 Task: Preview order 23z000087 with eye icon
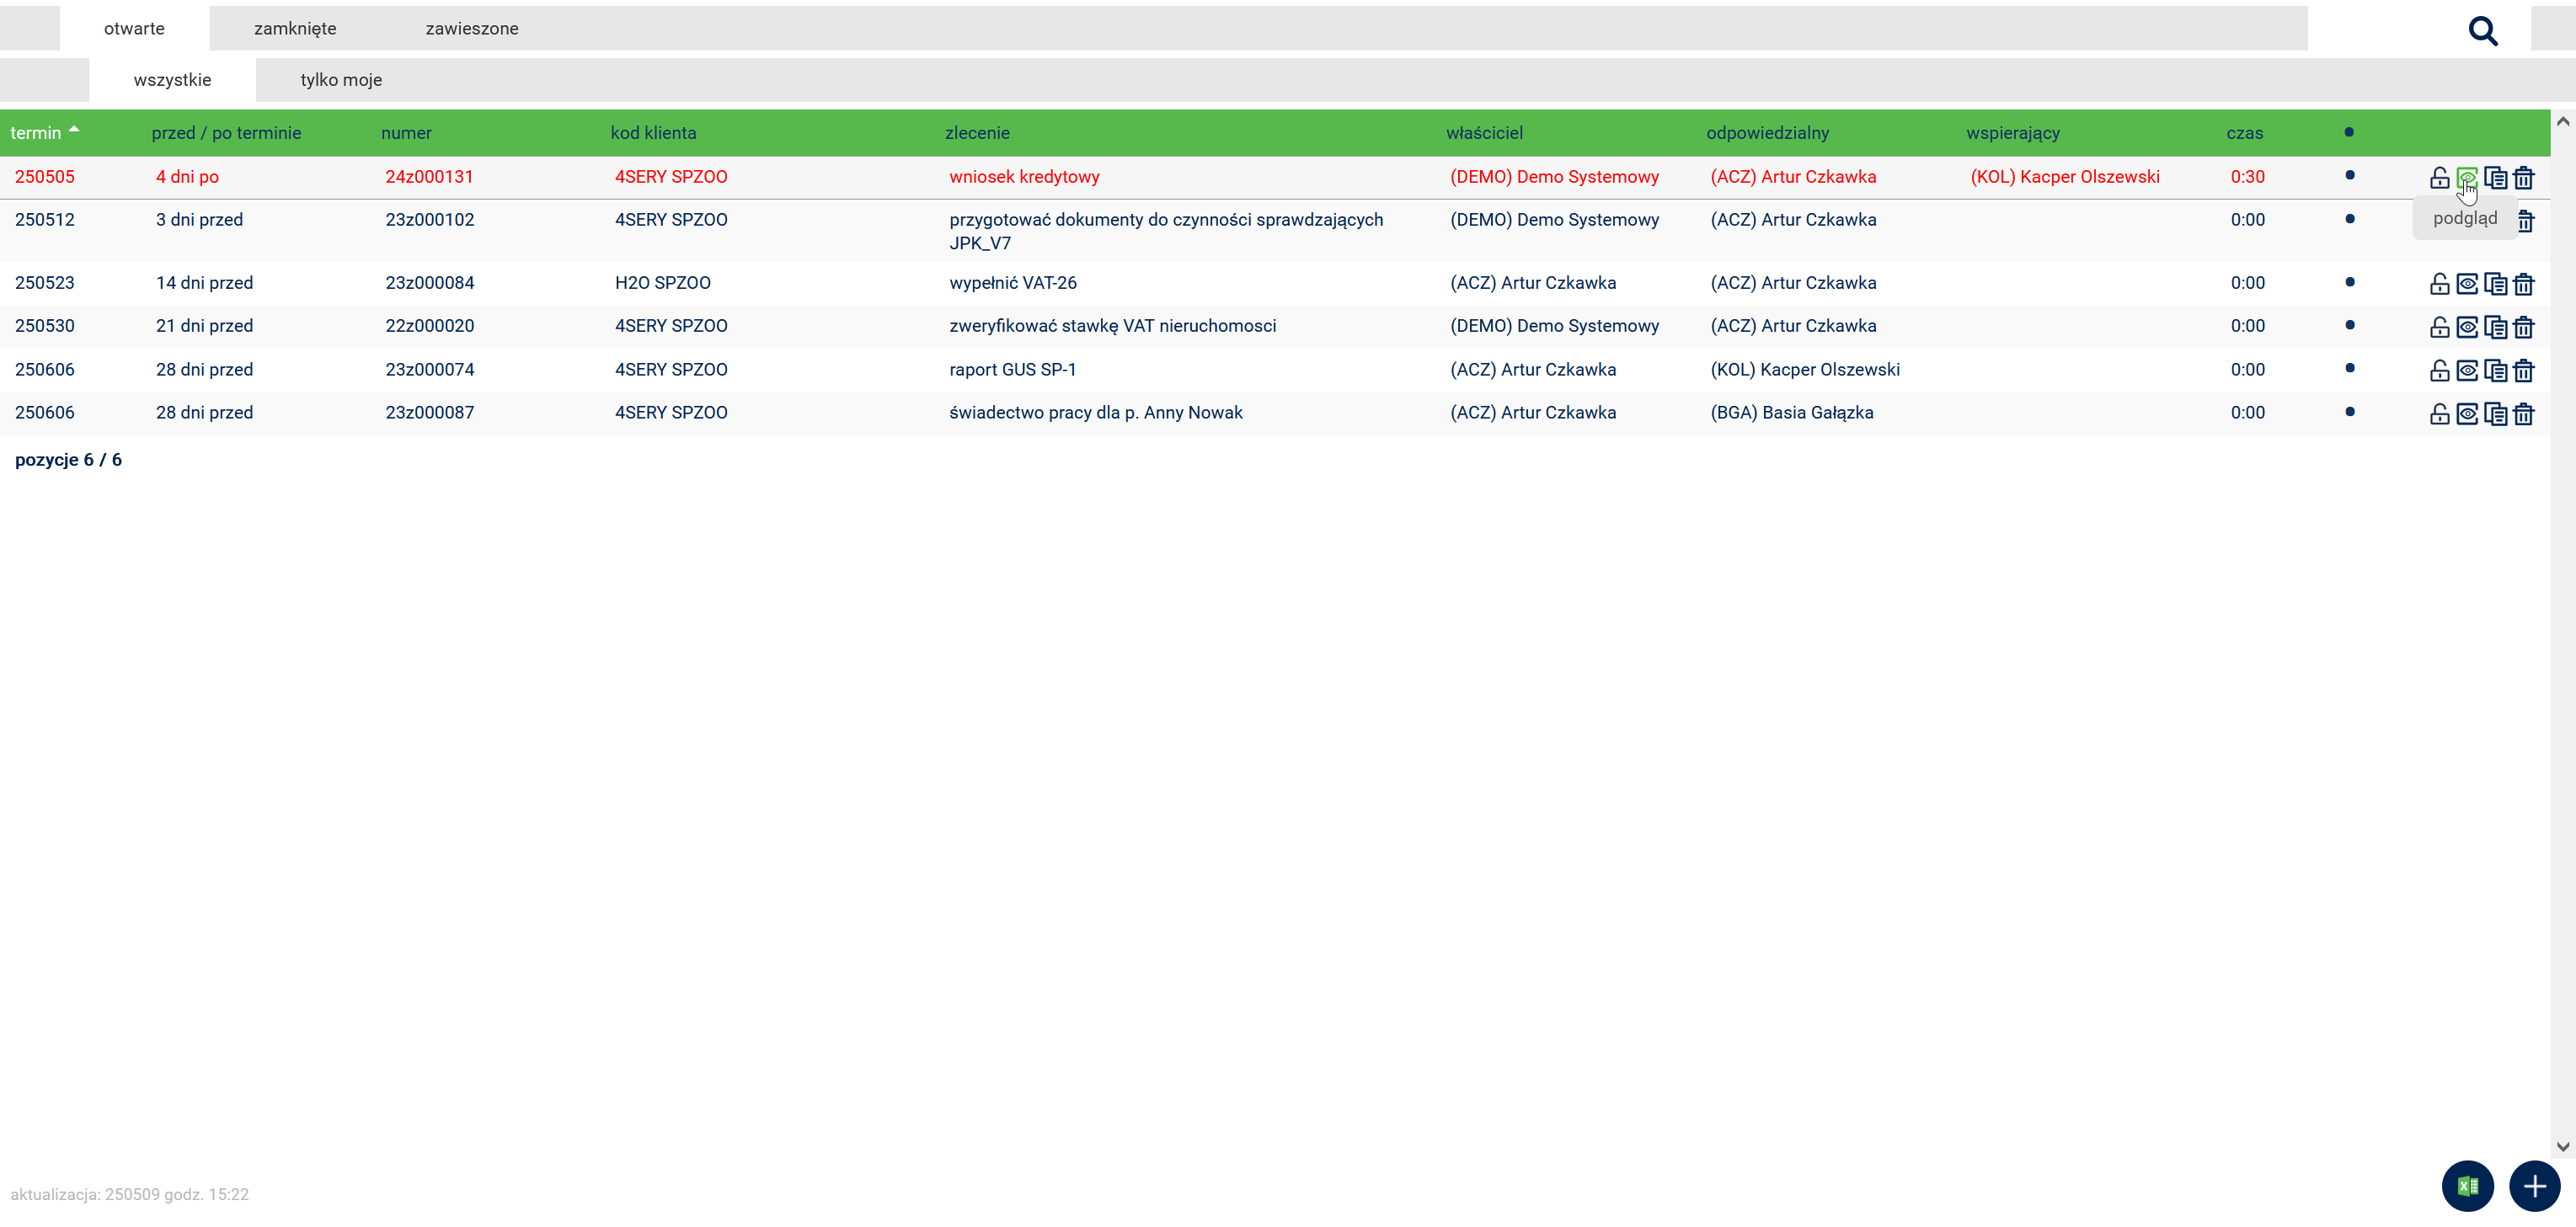point(2467,414)
